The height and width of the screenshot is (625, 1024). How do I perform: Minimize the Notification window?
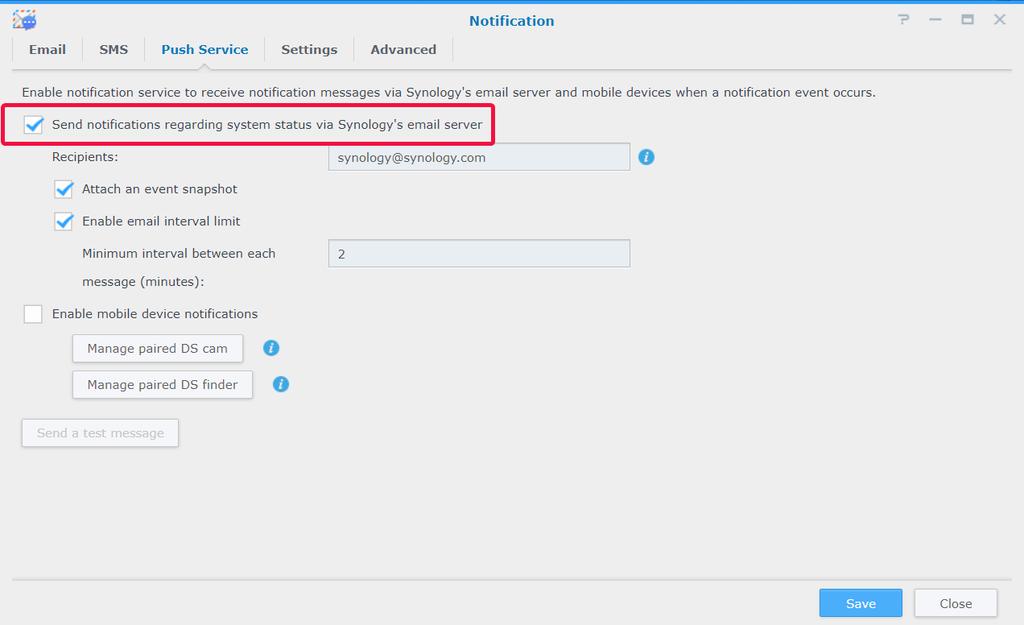(935, 20)
